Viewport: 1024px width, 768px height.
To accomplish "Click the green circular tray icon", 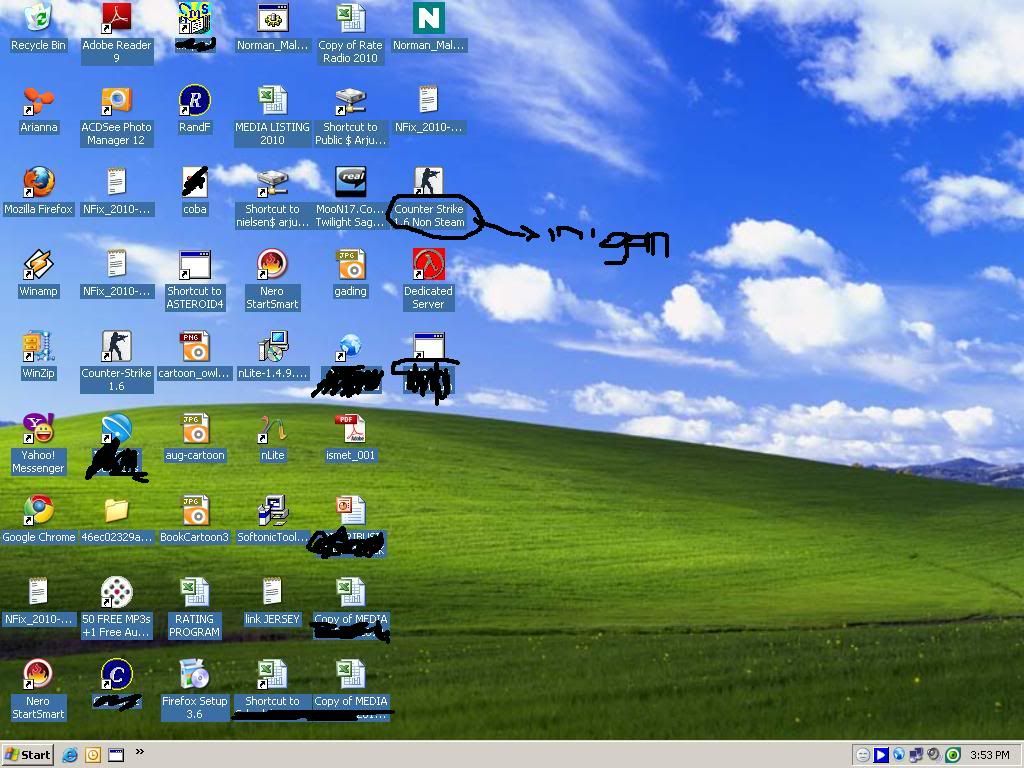I will tap(953, 755).
